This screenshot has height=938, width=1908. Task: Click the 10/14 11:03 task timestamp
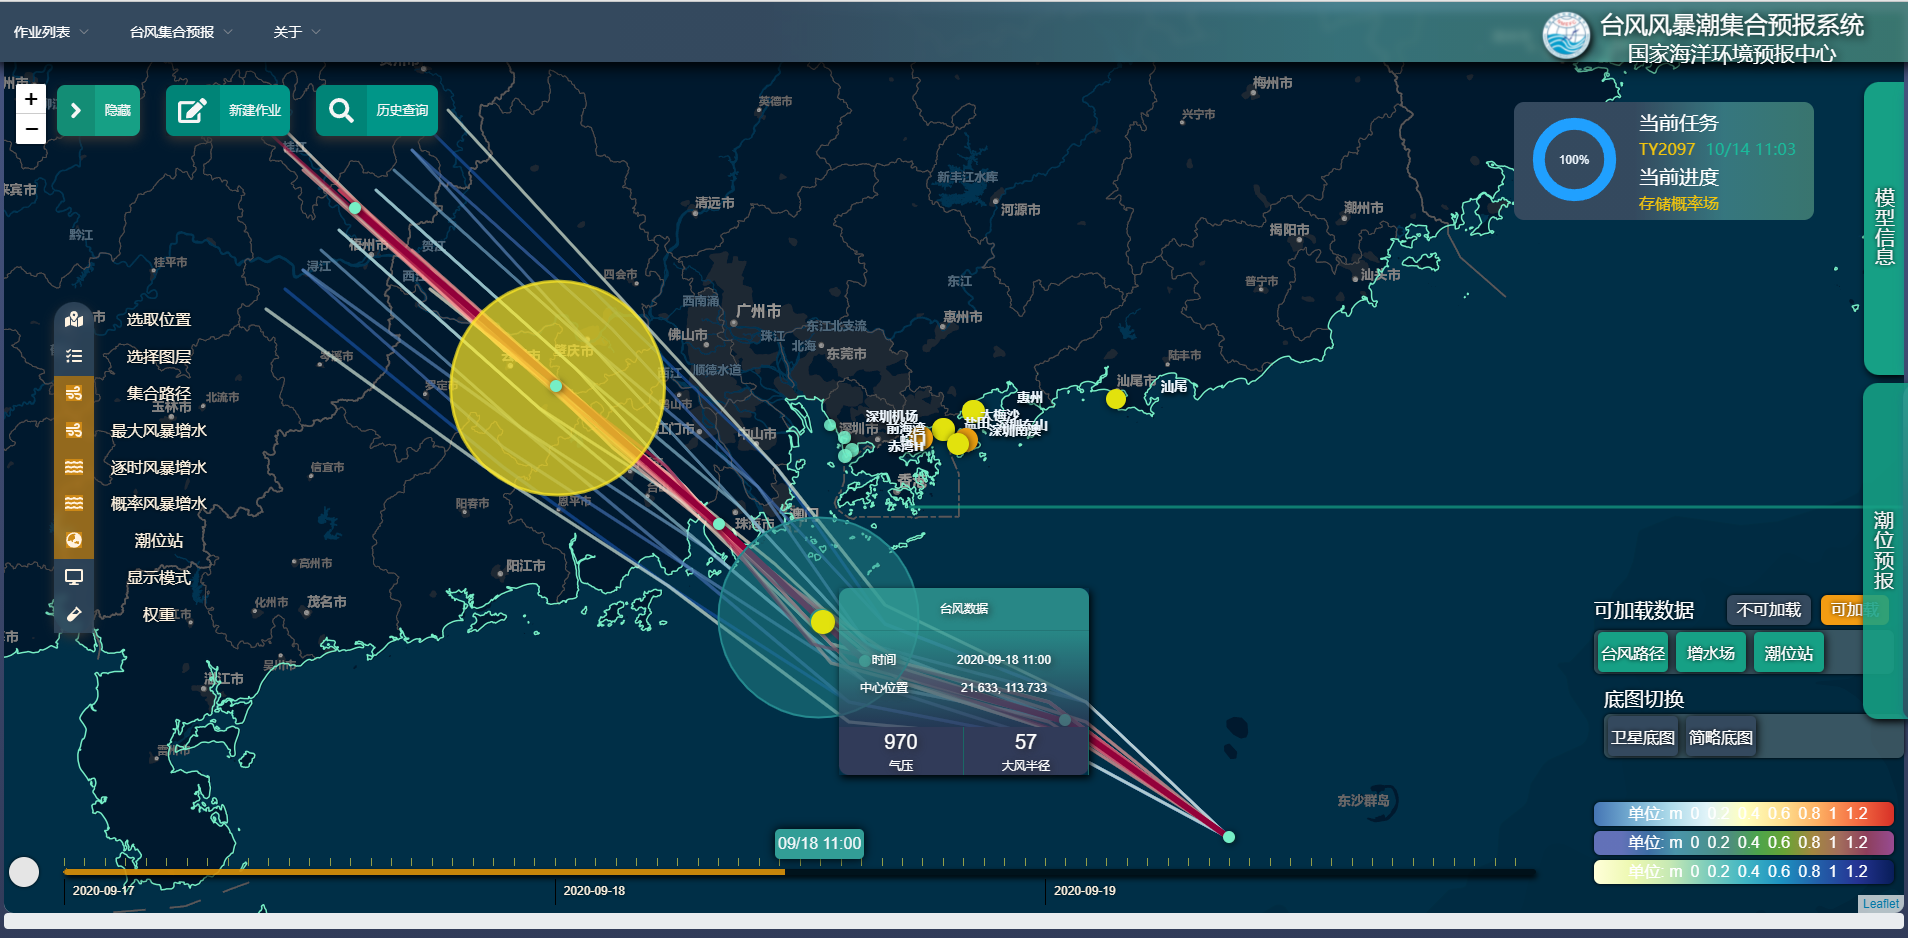[x=1750, y=149]
